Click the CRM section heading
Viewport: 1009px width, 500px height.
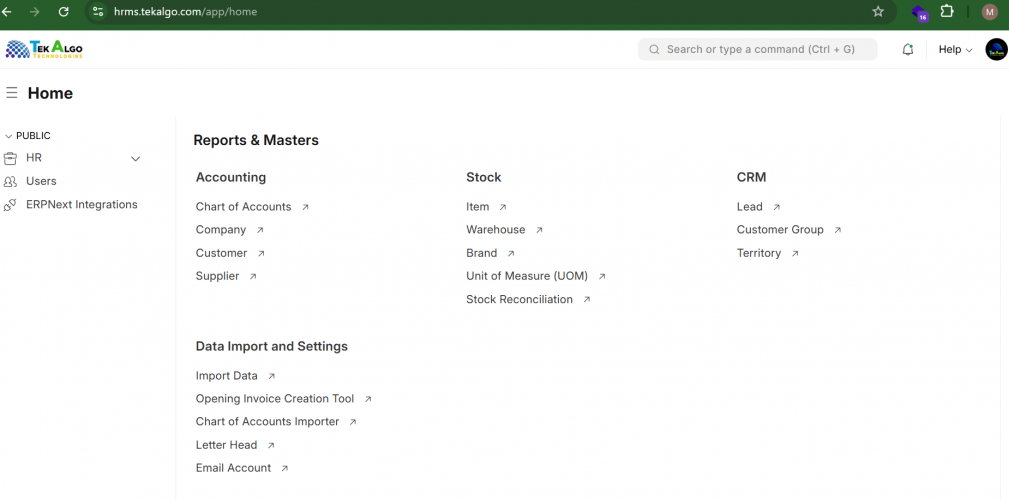pos(752,178)
